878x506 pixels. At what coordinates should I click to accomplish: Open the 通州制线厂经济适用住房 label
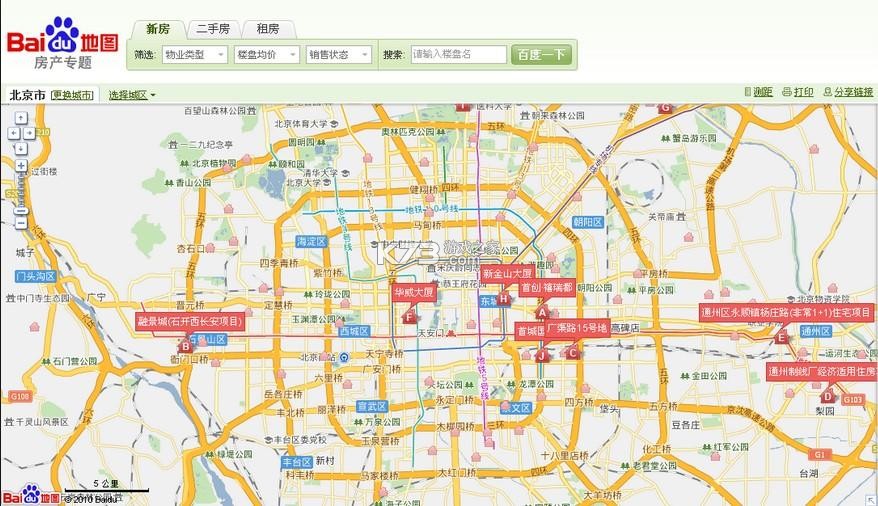[821, 371]
